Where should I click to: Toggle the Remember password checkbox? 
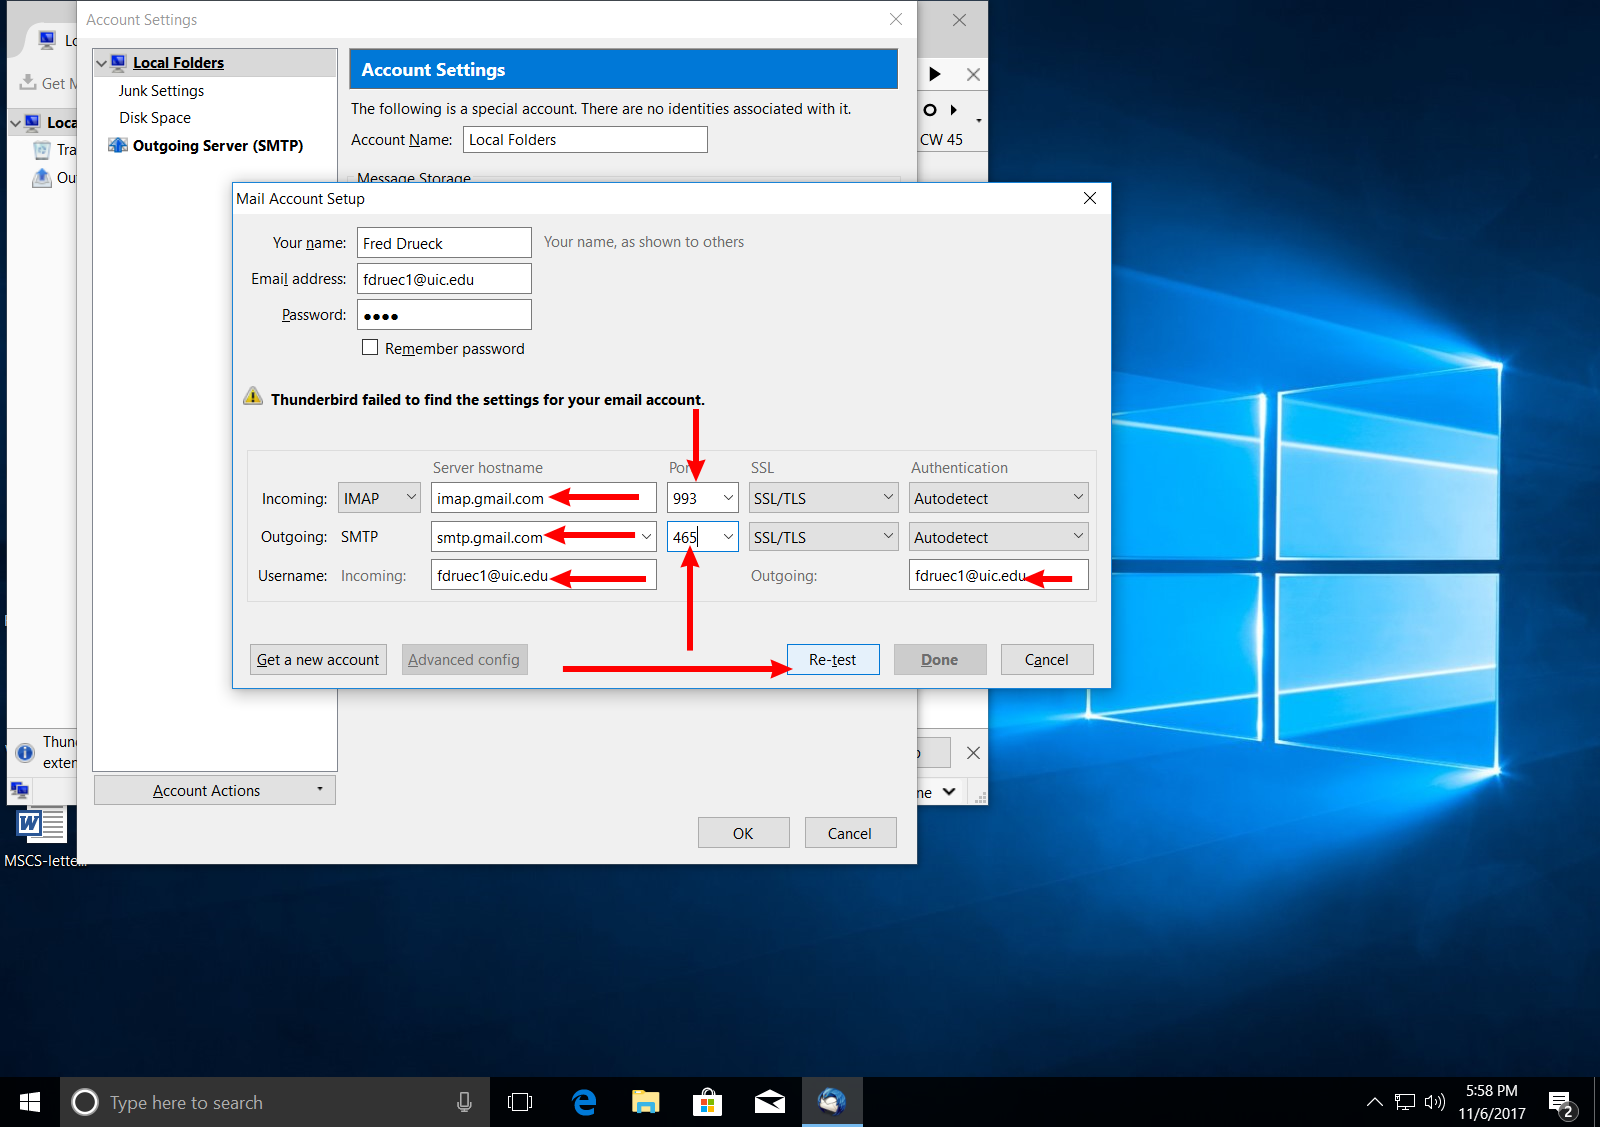(x=370, y=347)
